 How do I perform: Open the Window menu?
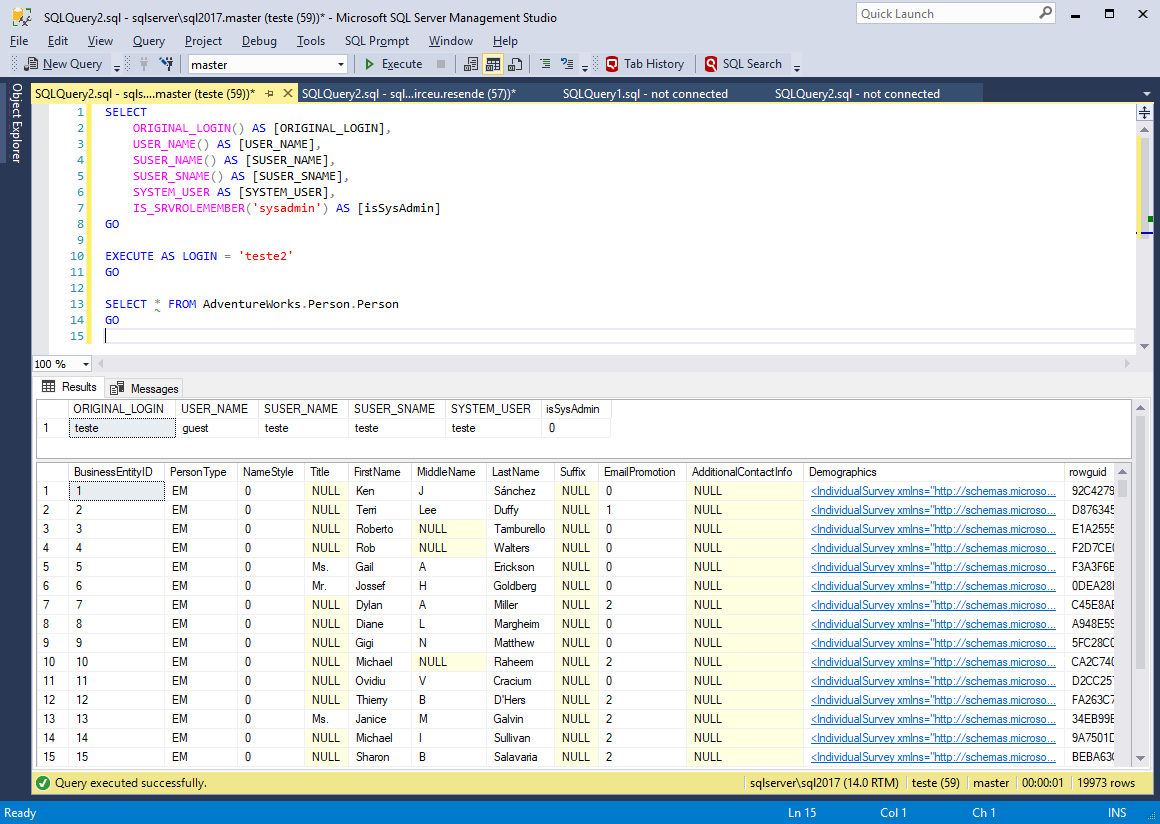[451, 41]
